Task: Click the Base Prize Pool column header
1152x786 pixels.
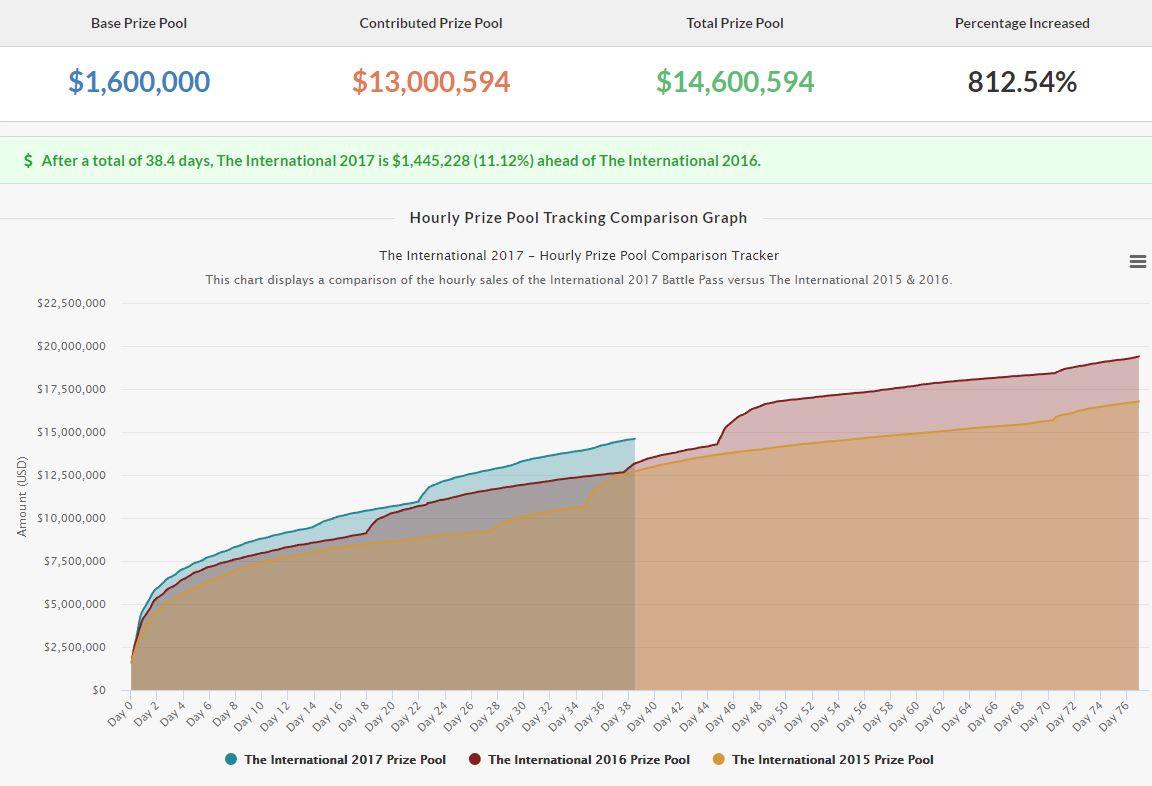Action: pos(139,23)
